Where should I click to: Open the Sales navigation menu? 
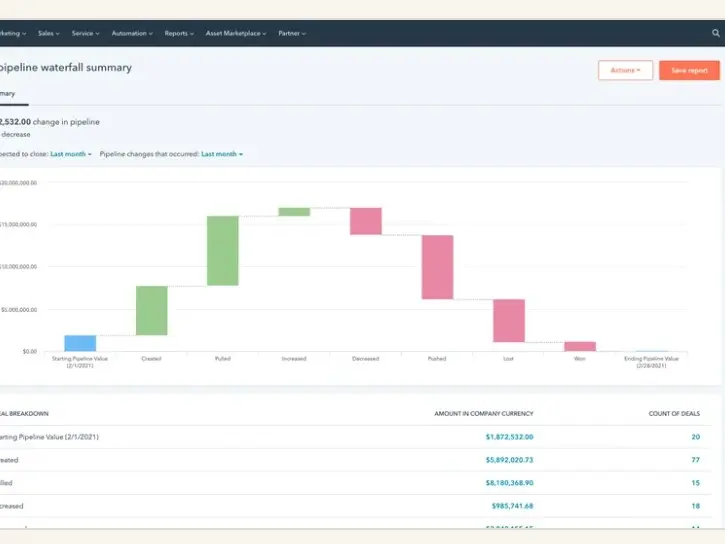(x=48, y=33)
